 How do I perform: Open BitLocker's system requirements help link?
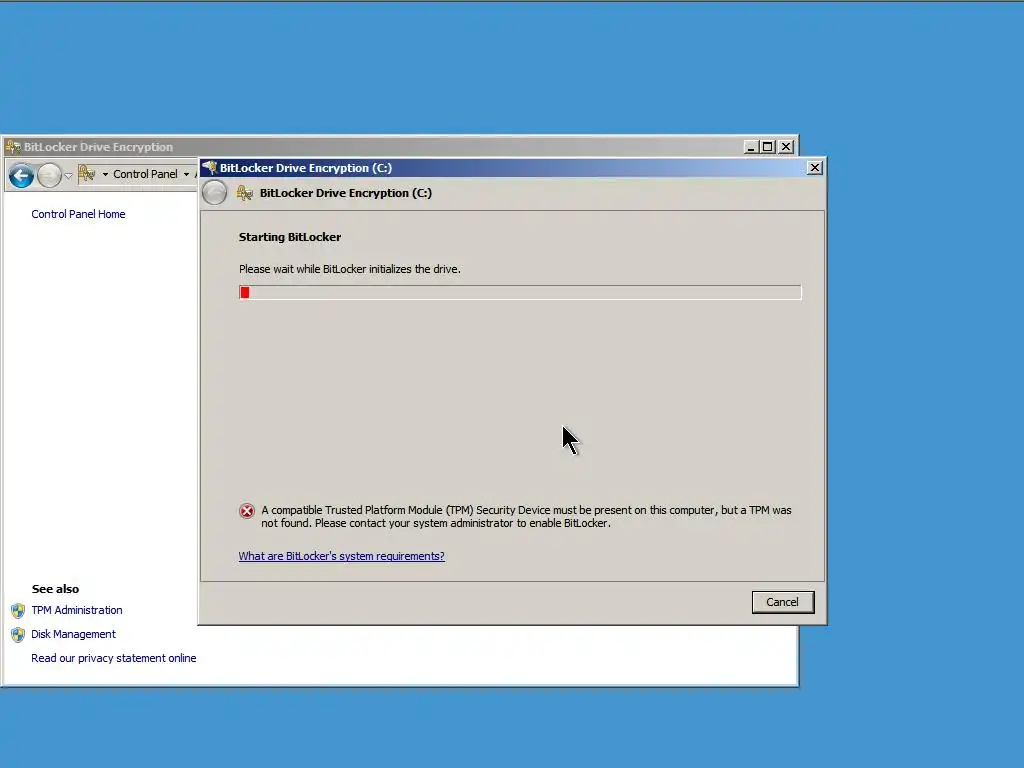341,556
